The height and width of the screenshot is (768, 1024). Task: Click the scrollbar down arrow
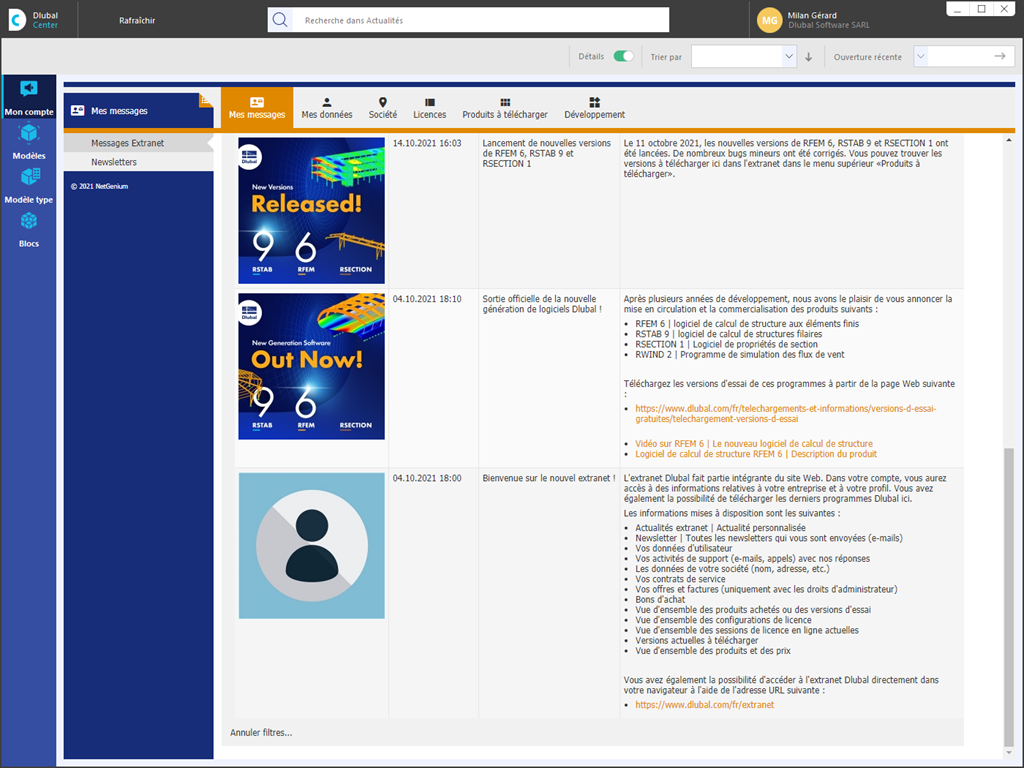point(1009,752)
